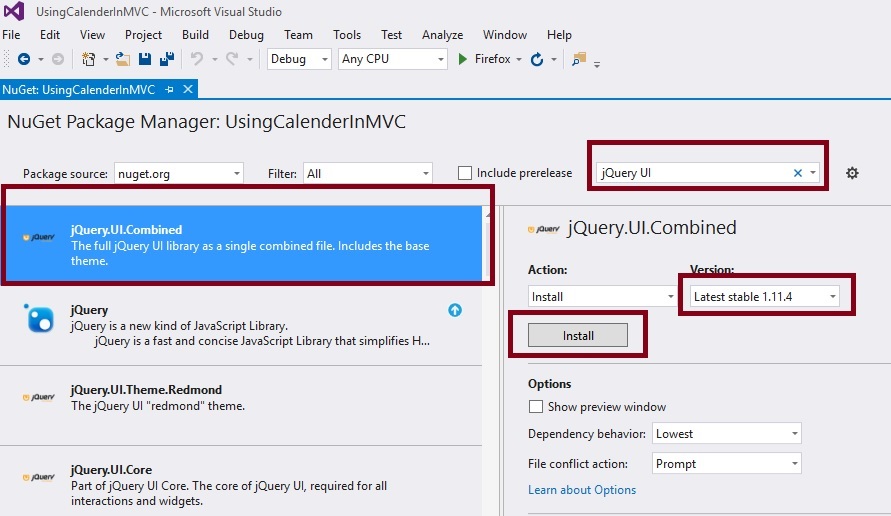The image size is (891, 516).
Task: Open the View menu
Action: click(x=92, y=35)
